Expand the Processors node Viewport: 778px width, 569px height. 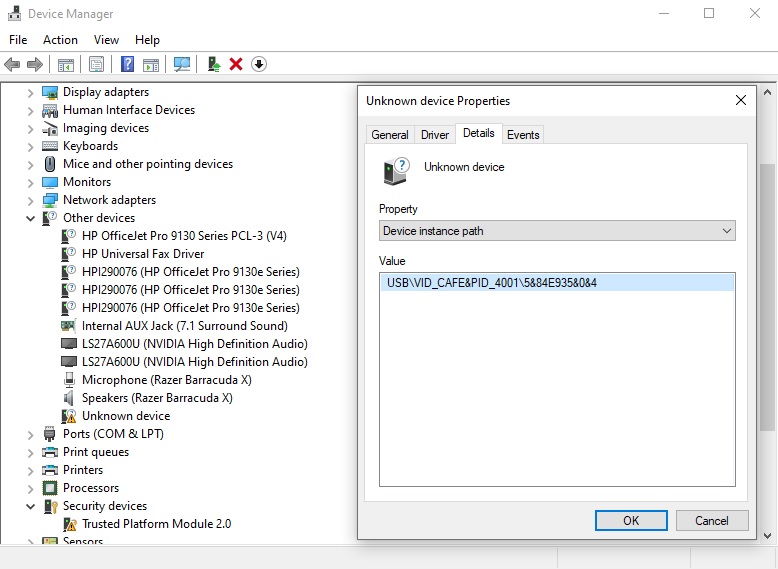(30, 489)
